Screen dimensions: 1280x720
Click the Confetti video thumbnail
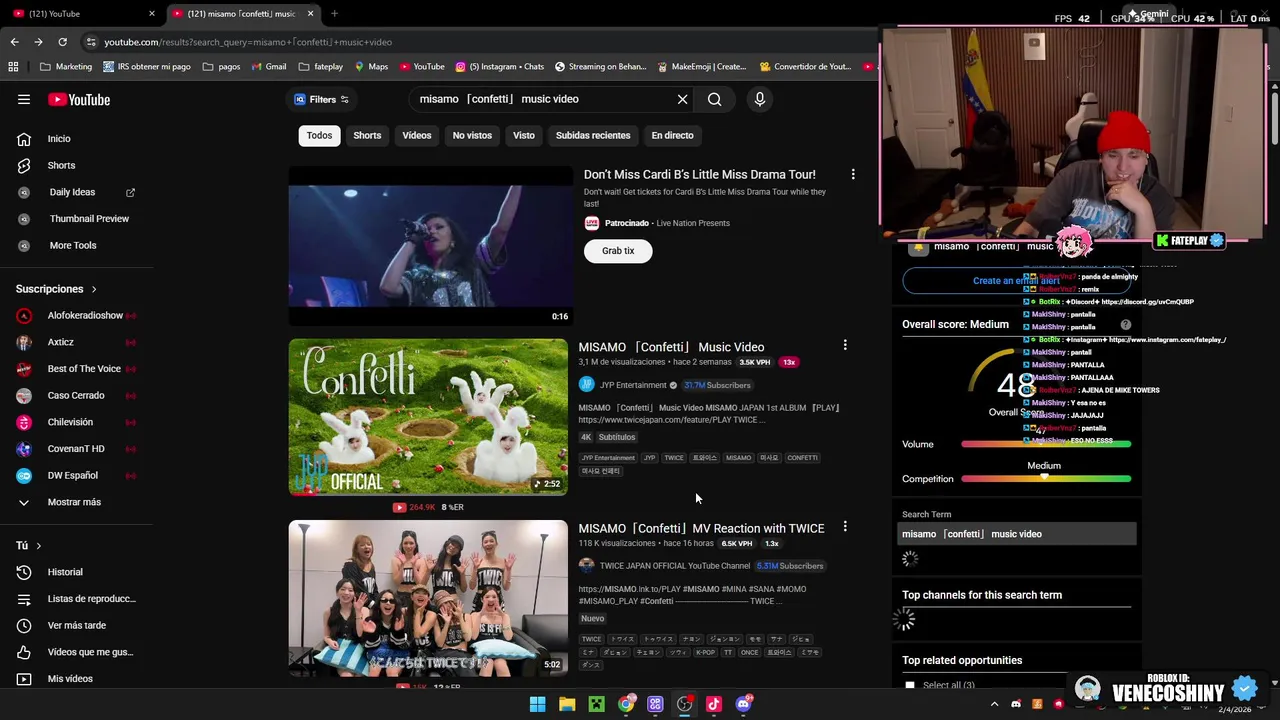coord(428,417)
